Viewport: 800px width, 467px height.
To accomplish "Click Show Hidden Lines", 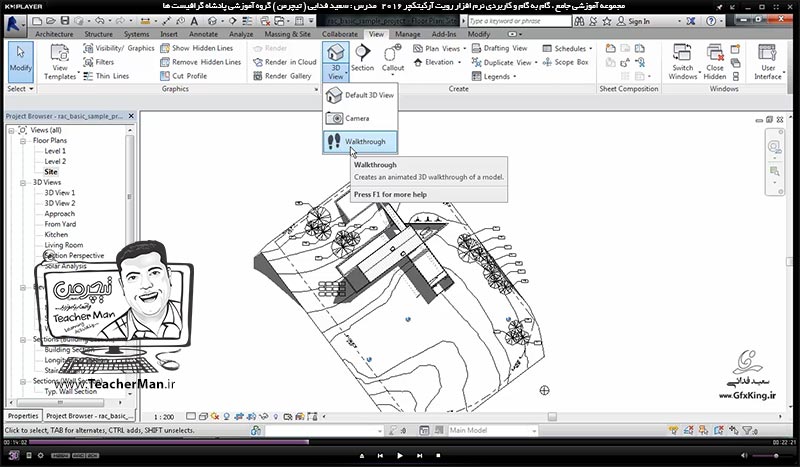I will 196,48.
